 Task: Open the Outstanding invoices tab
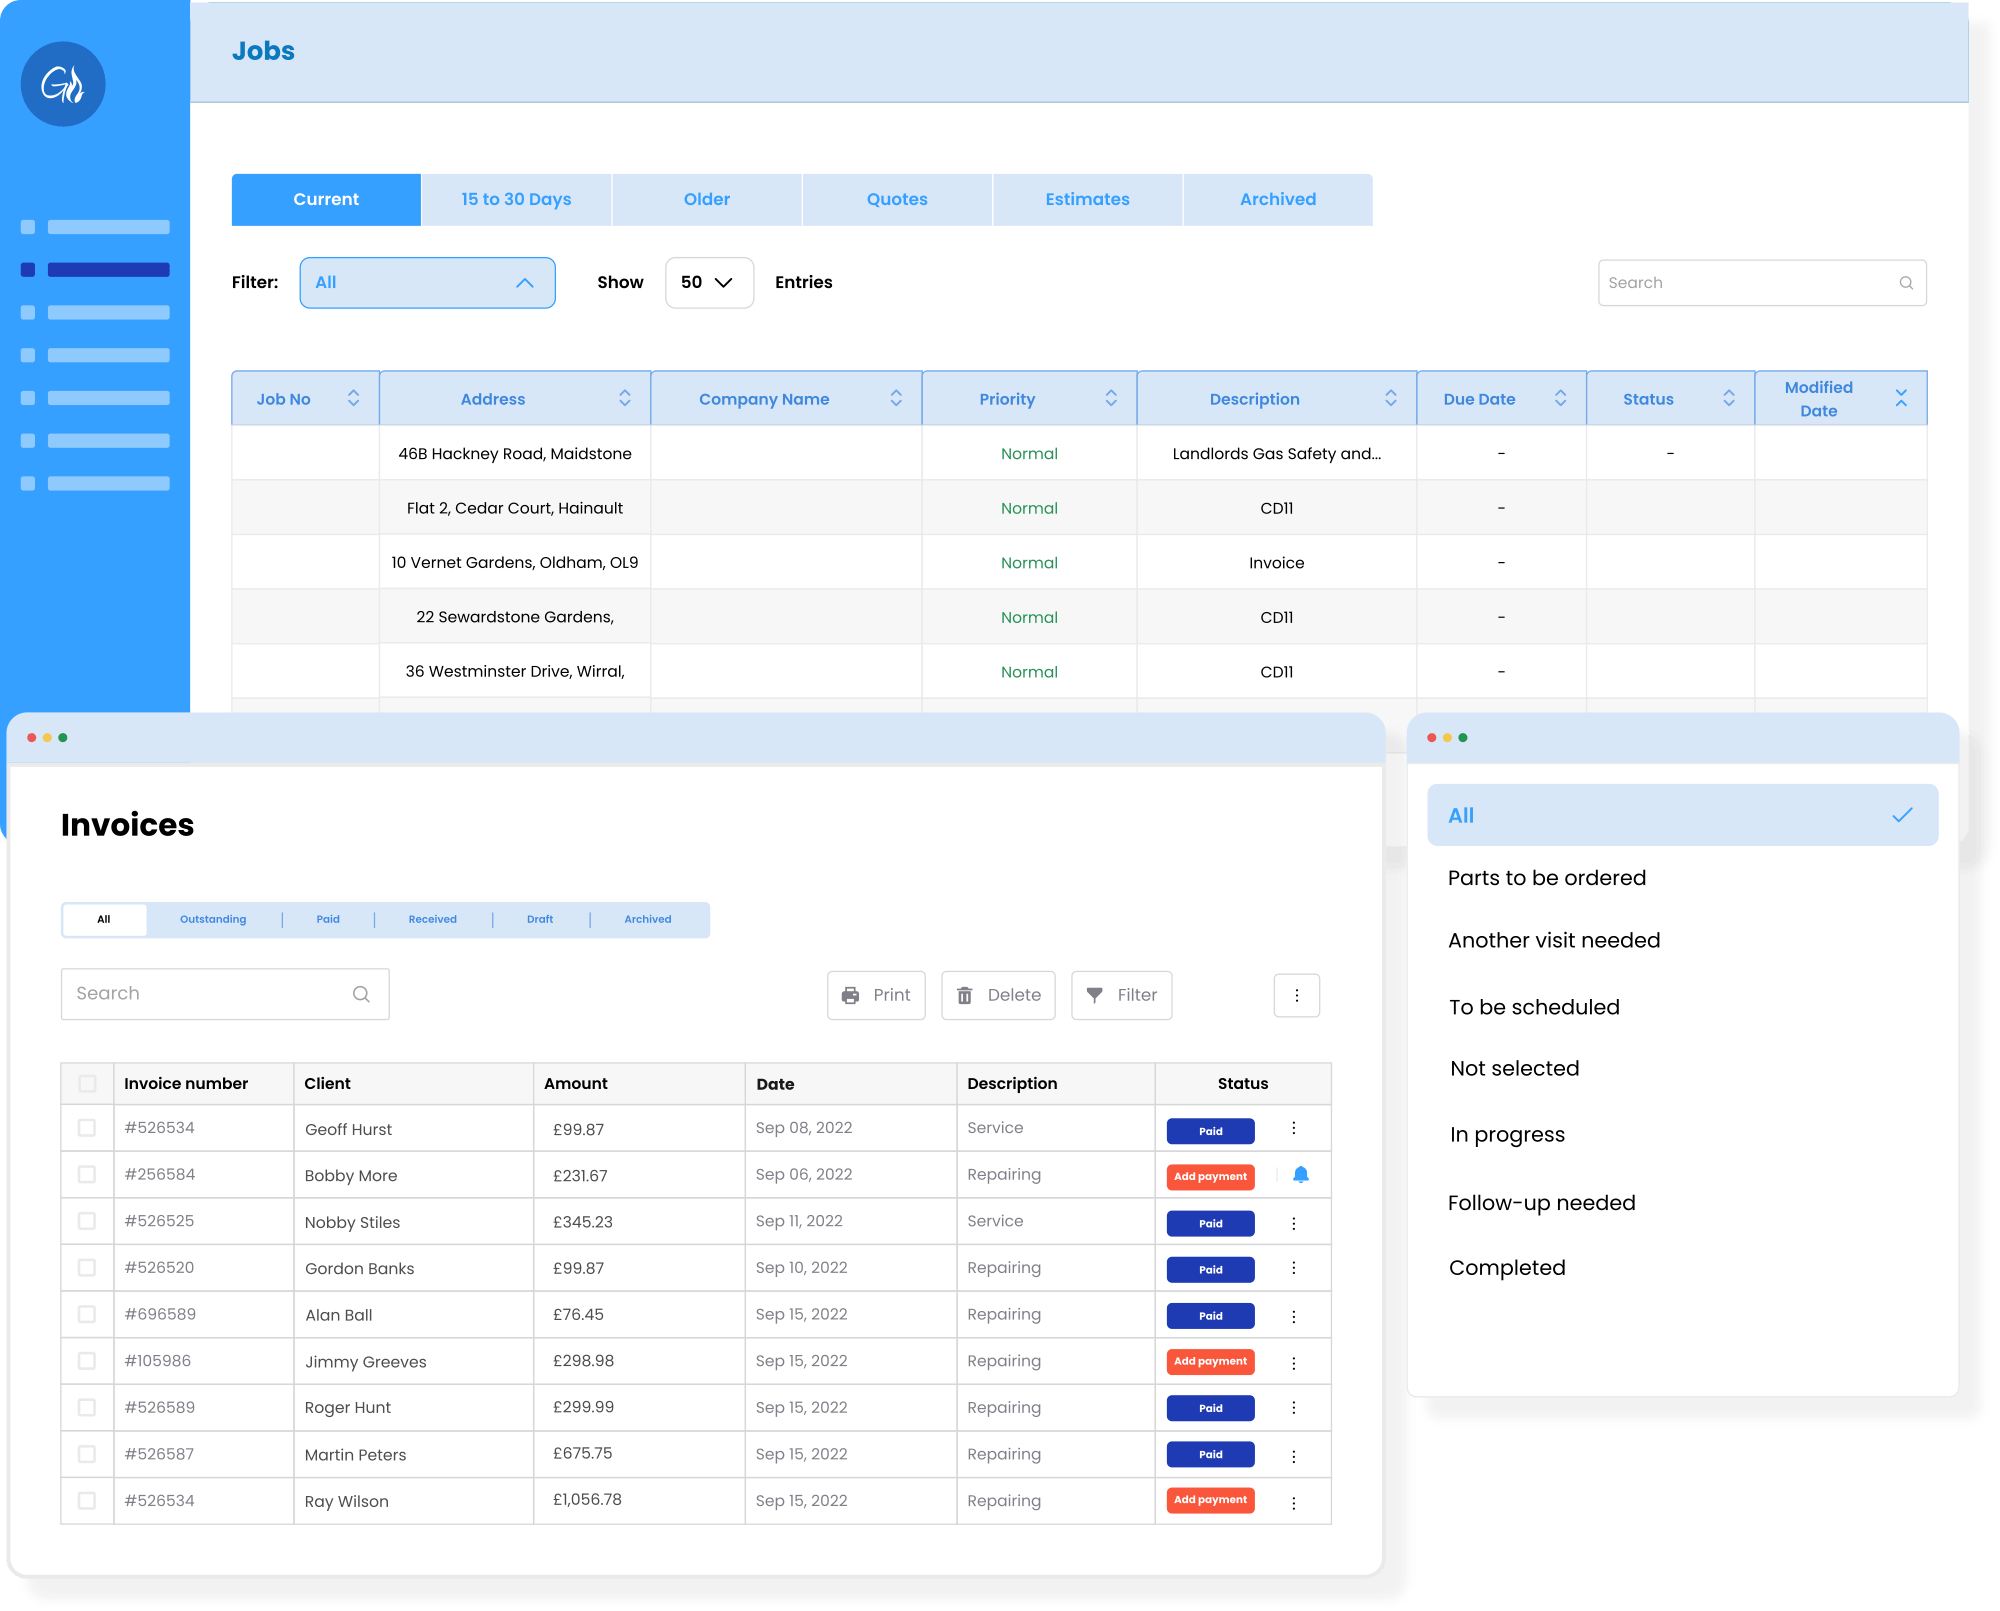pyautogui.click(x=213, y=919)
